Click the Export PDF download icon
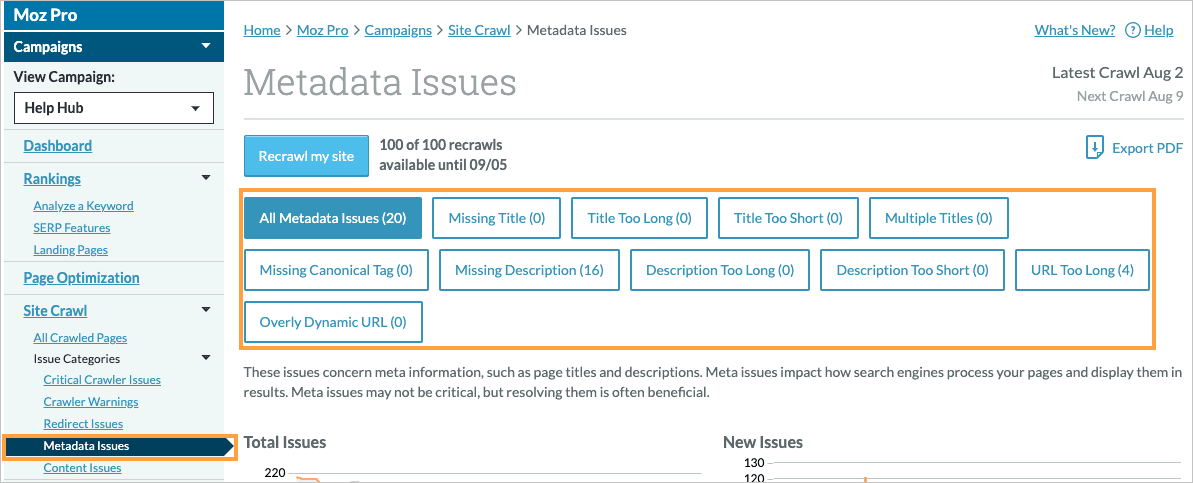This screenshot has height=483, width=1193. pyautogui.click(x=1095, y=148)
